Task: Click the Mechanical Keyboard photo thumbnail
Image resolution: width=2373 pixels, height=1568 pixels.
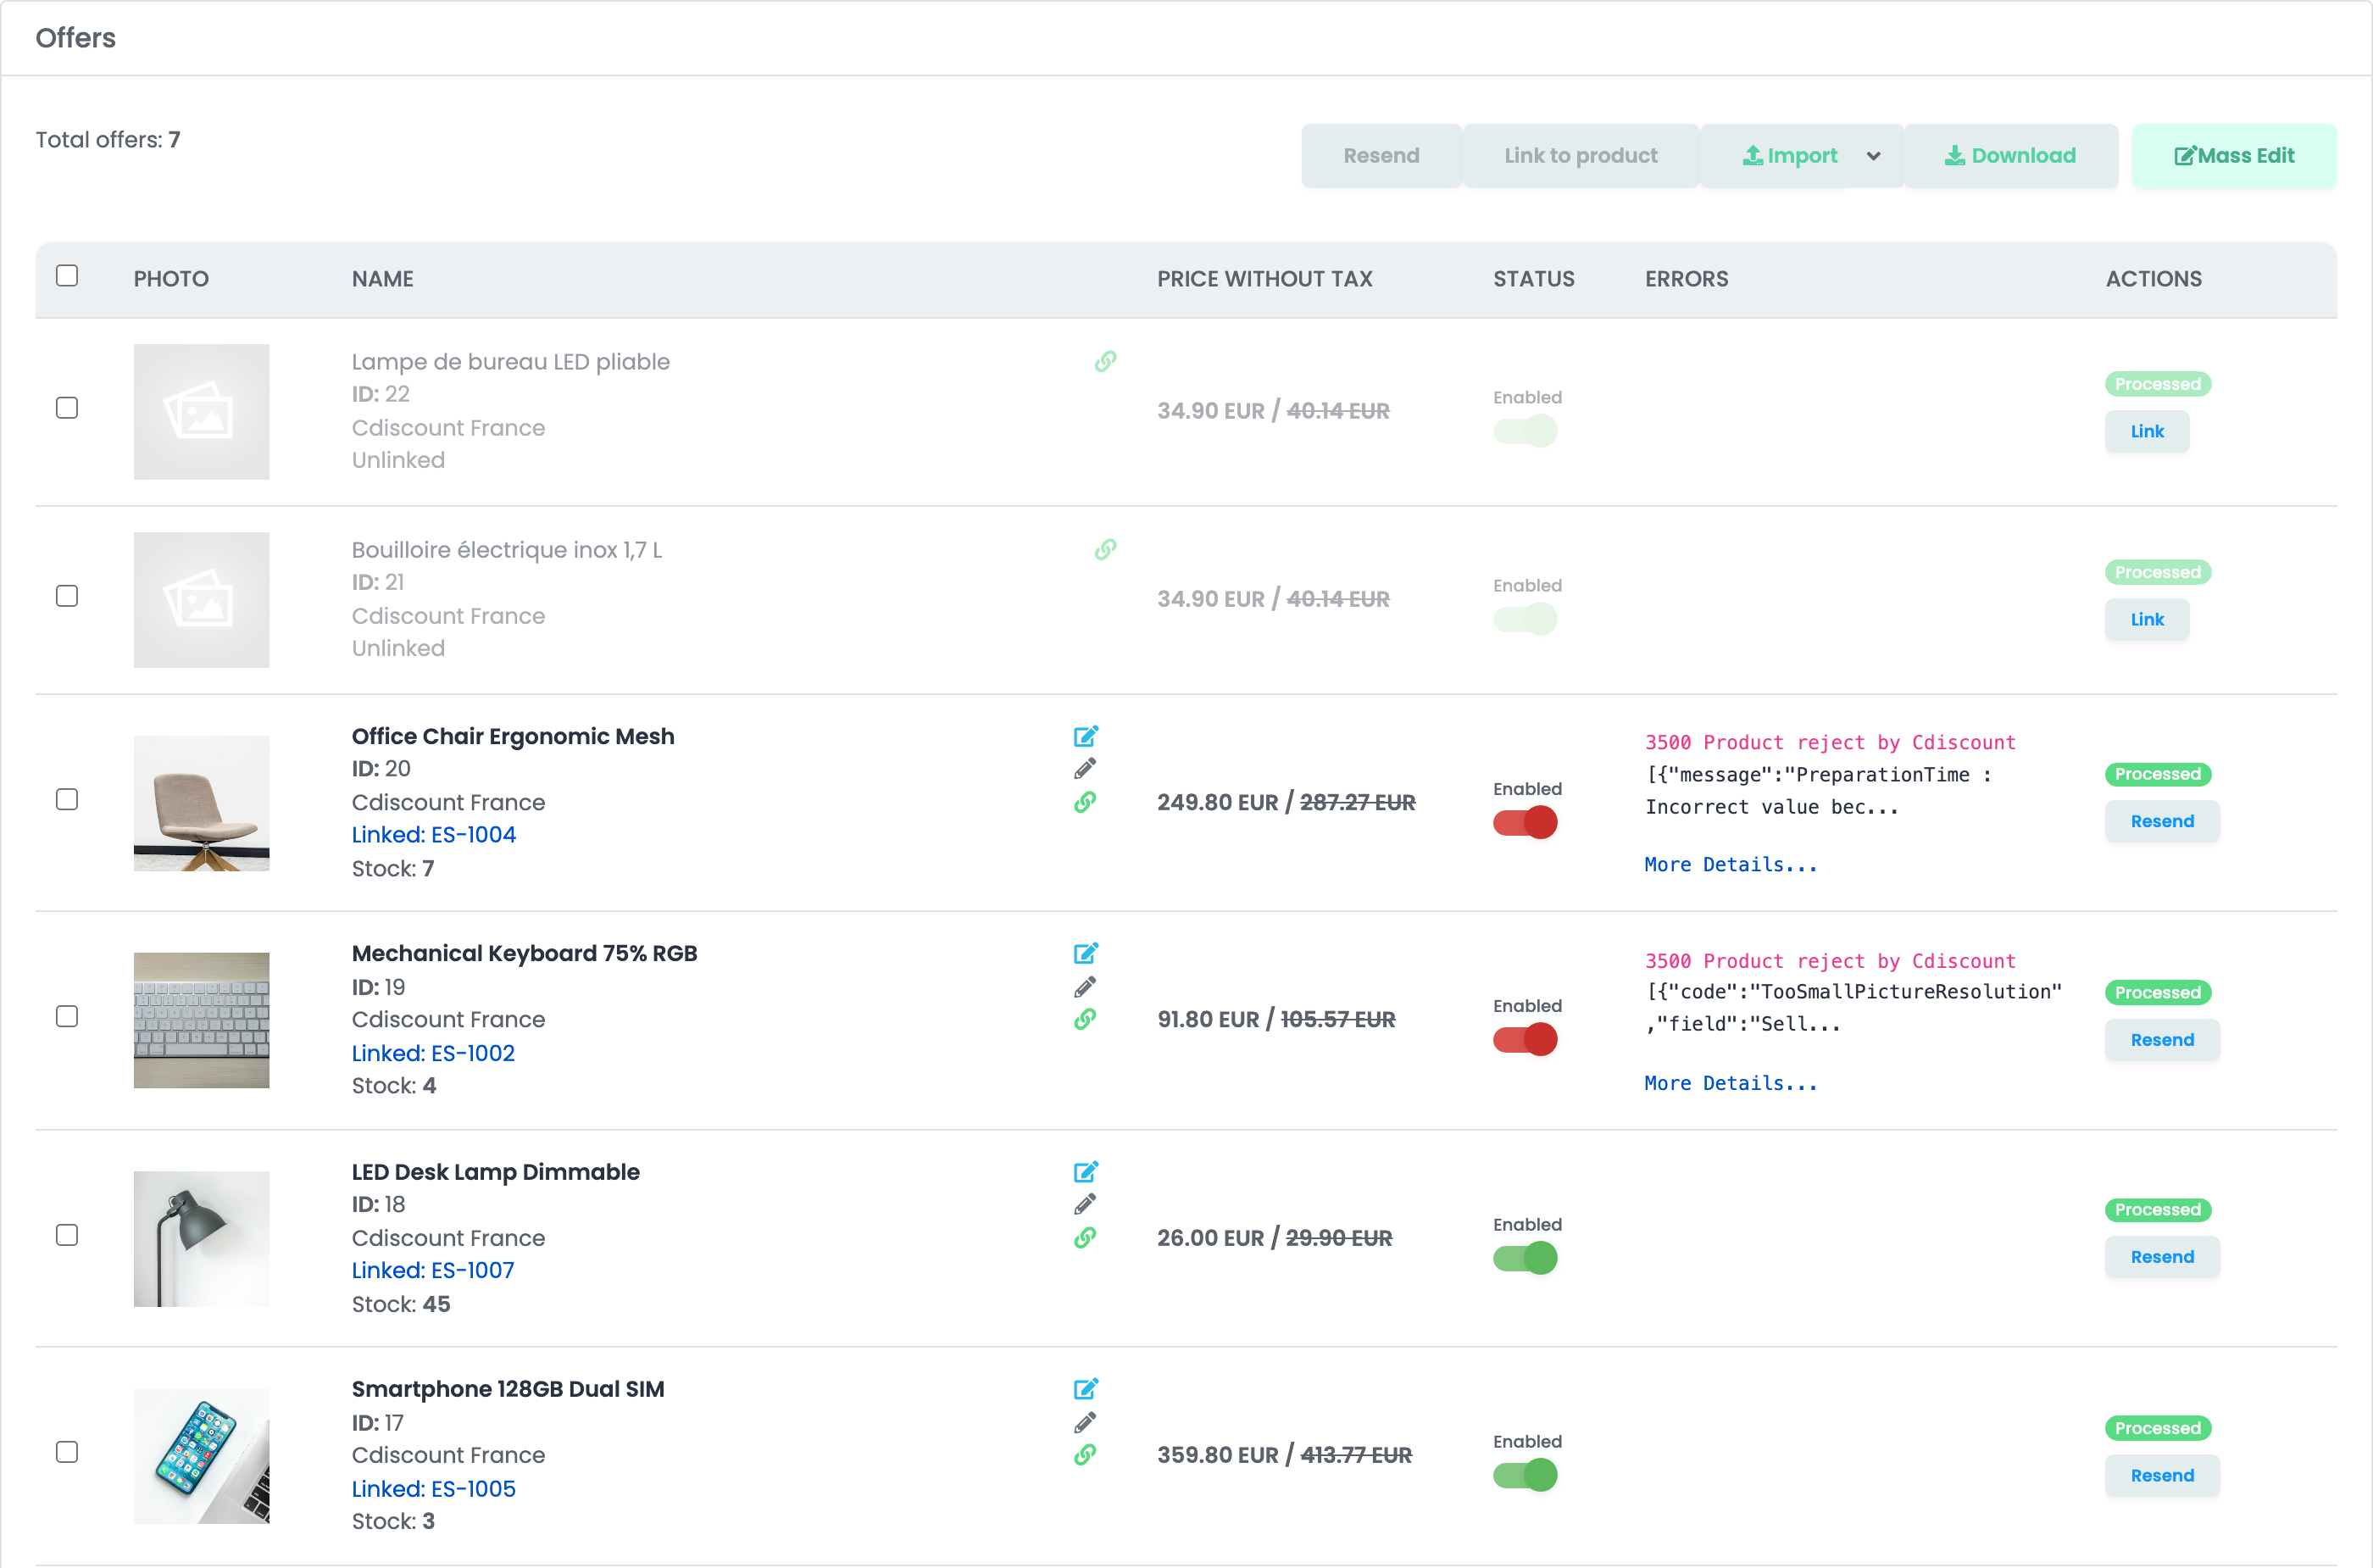Action: [x=201, y=1020]
